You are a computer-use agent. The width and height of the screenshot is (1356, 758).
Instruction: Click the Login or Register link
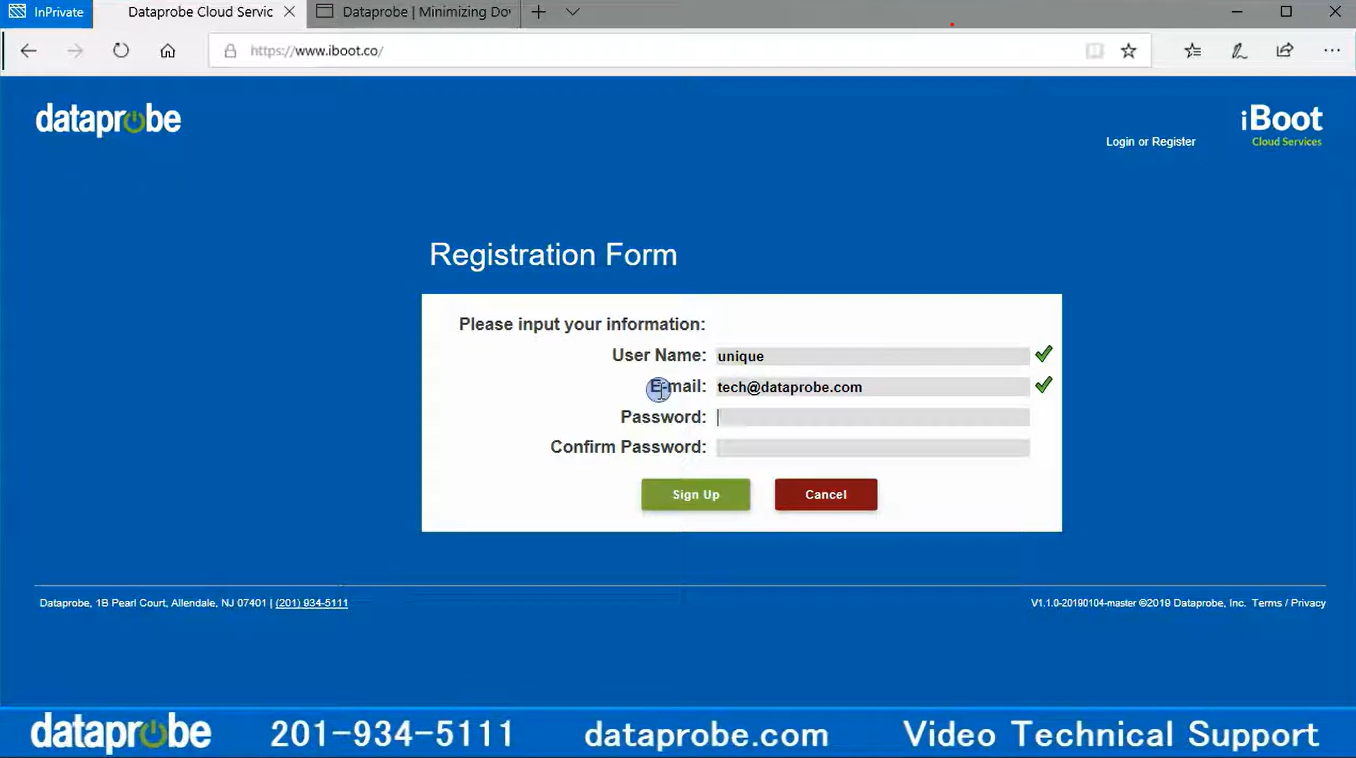pos(1150,142)
